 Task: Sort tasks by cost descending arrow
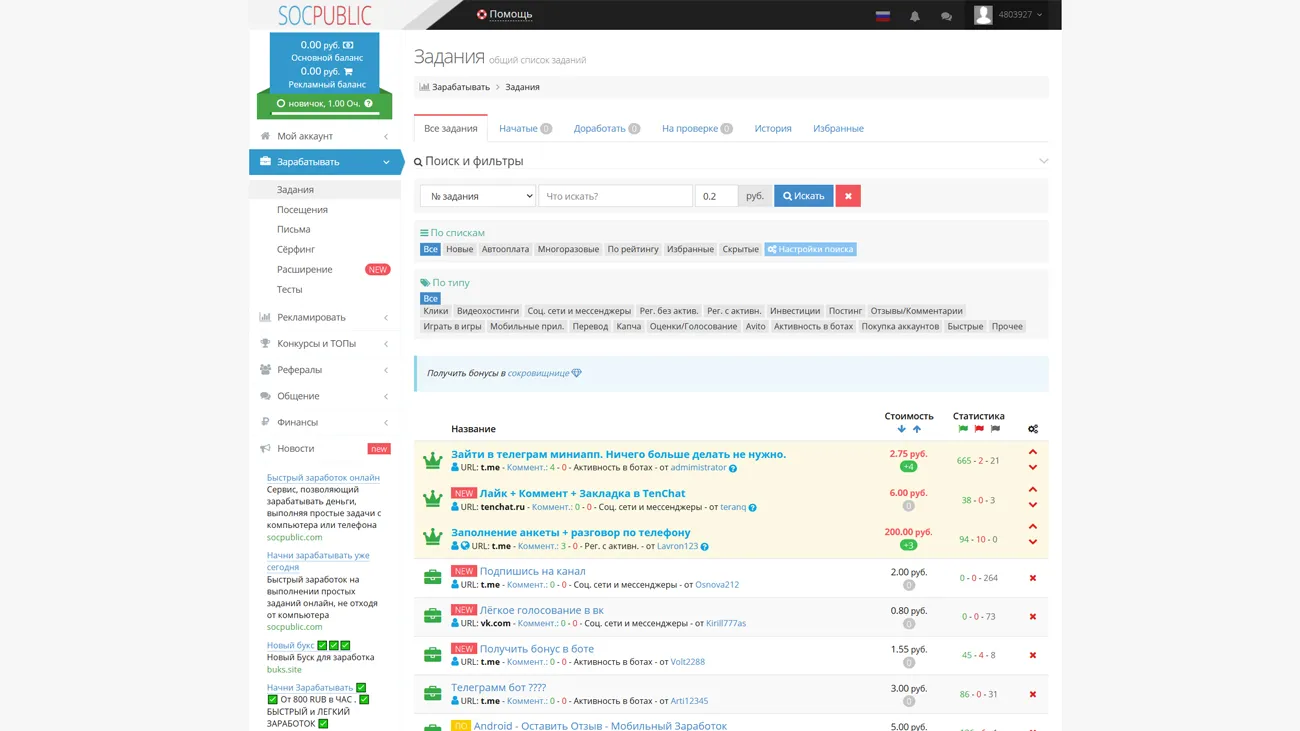[x=901, y=429]
